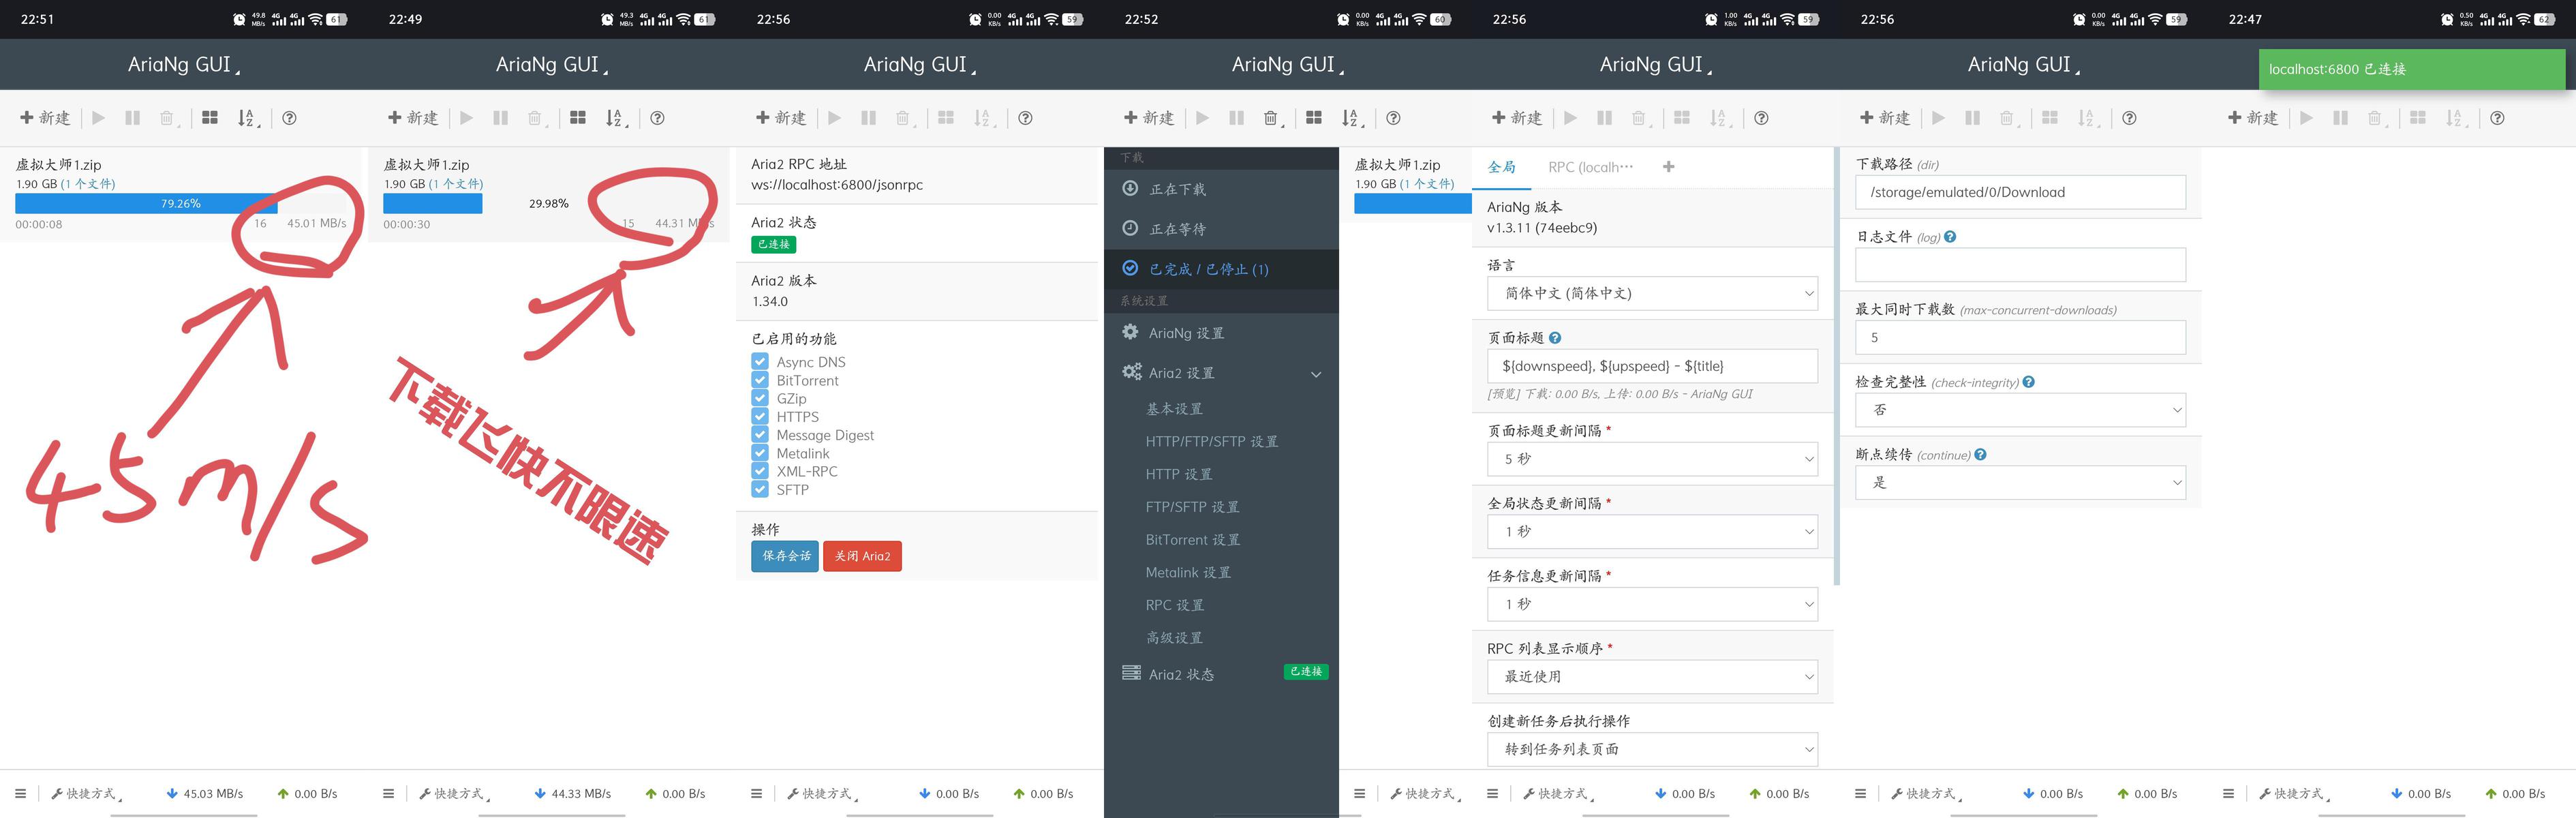This screenshot has height=818, width=2576.
Task: Click the AriaNg 设置 gear icon
Action: click(x=1130, y=332)
